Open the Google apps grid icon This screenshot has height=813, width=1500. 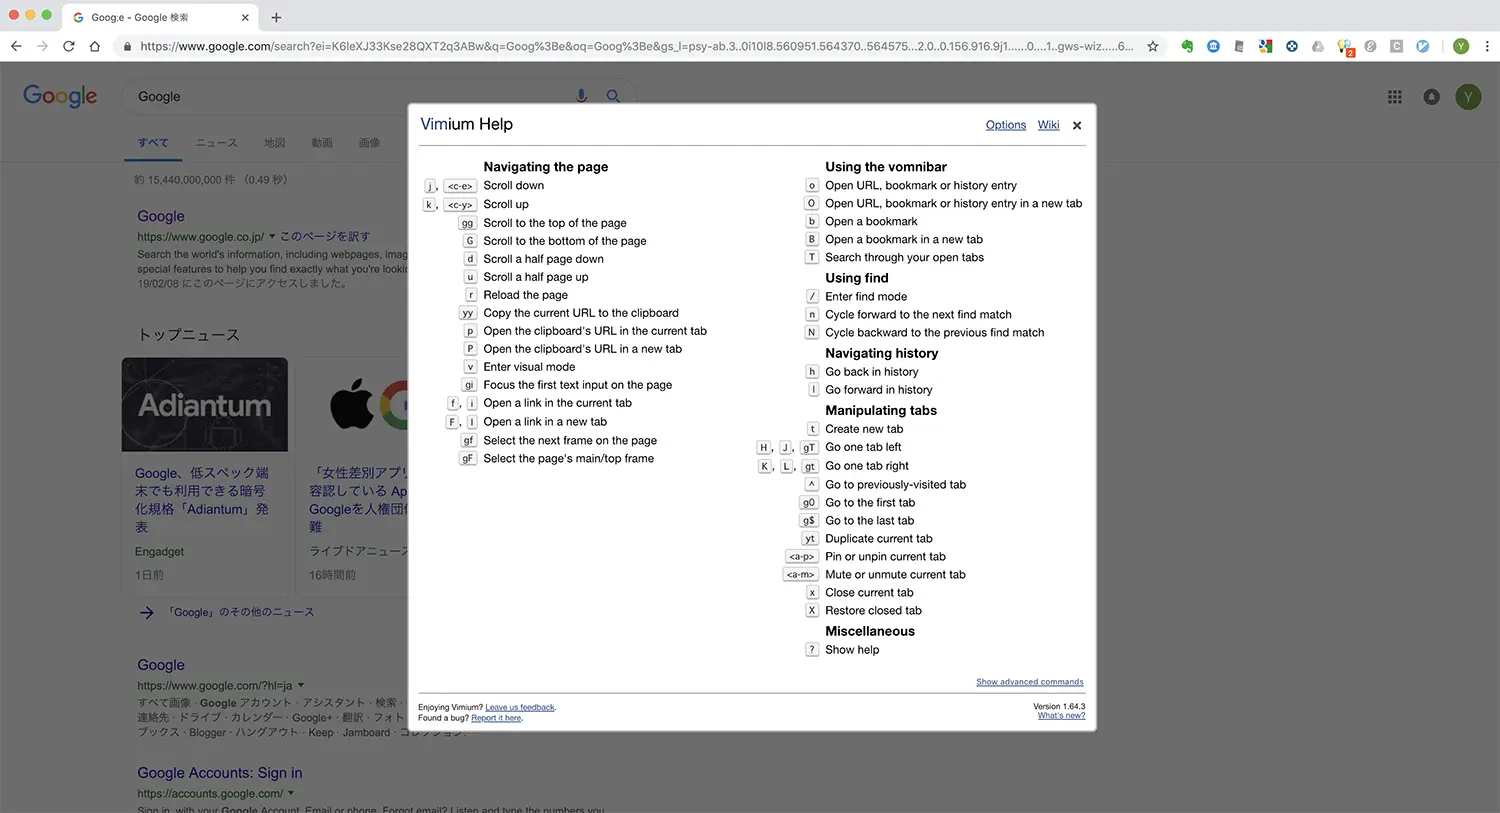pyautogui.click(x=1395, y=97)
